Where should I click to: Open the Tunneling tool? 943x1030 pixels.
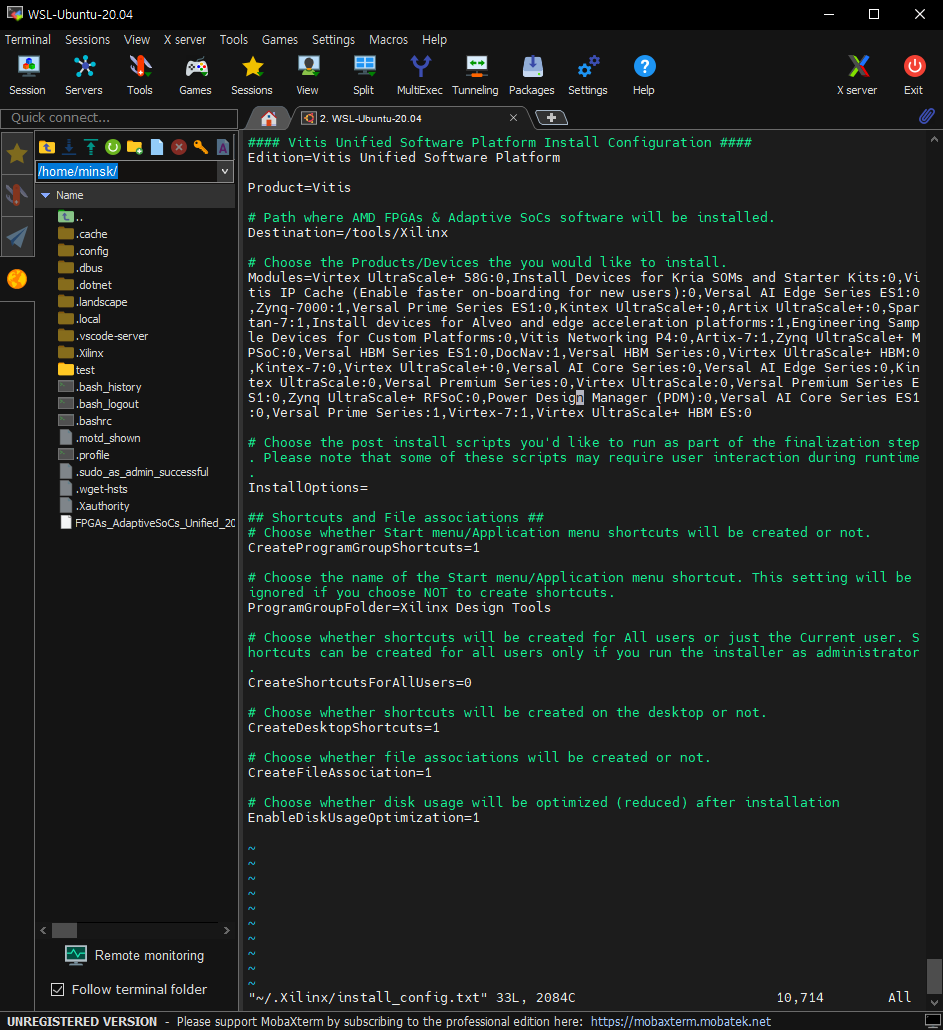click(475, 70)
